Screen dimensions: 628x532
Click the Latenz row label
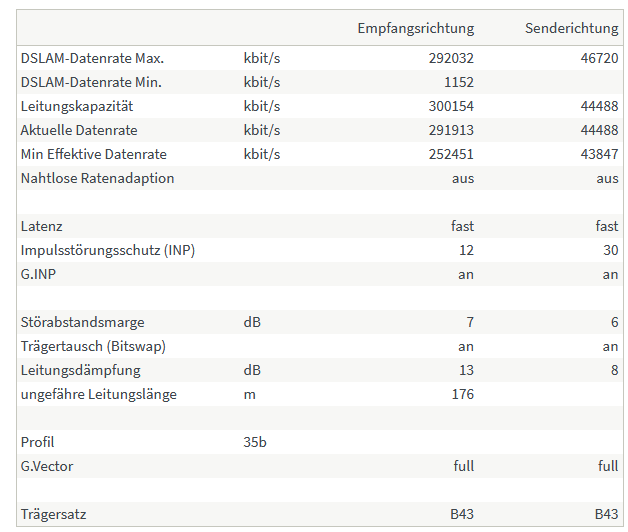pos(41,227)
